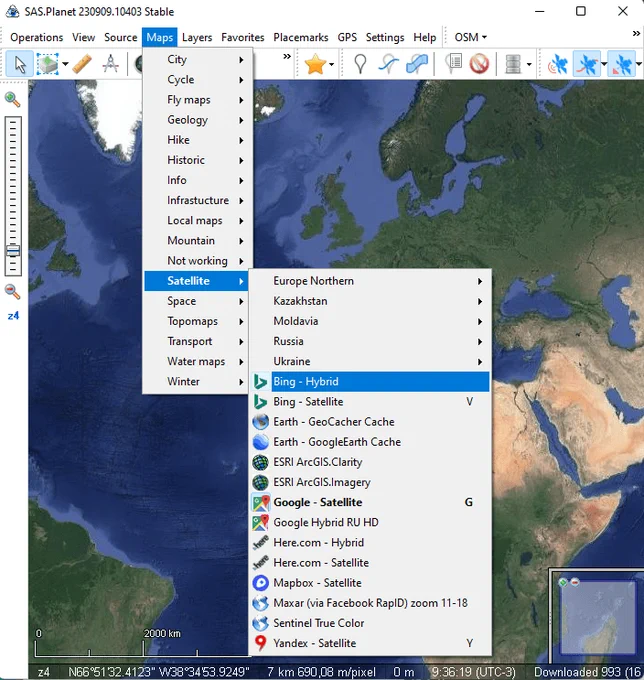Expand the City maps submenu
644x680 pixels.
tap(197, 59)
